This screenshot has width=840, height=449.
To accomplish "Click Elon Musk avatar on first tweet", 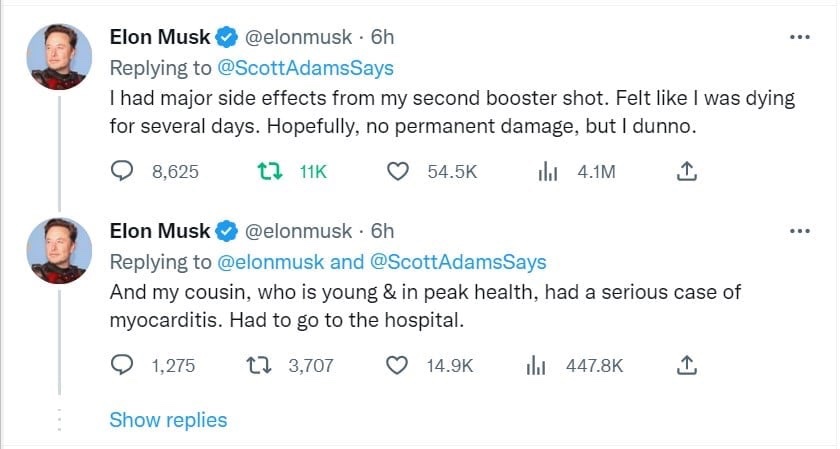I will (x=59, y=55).
